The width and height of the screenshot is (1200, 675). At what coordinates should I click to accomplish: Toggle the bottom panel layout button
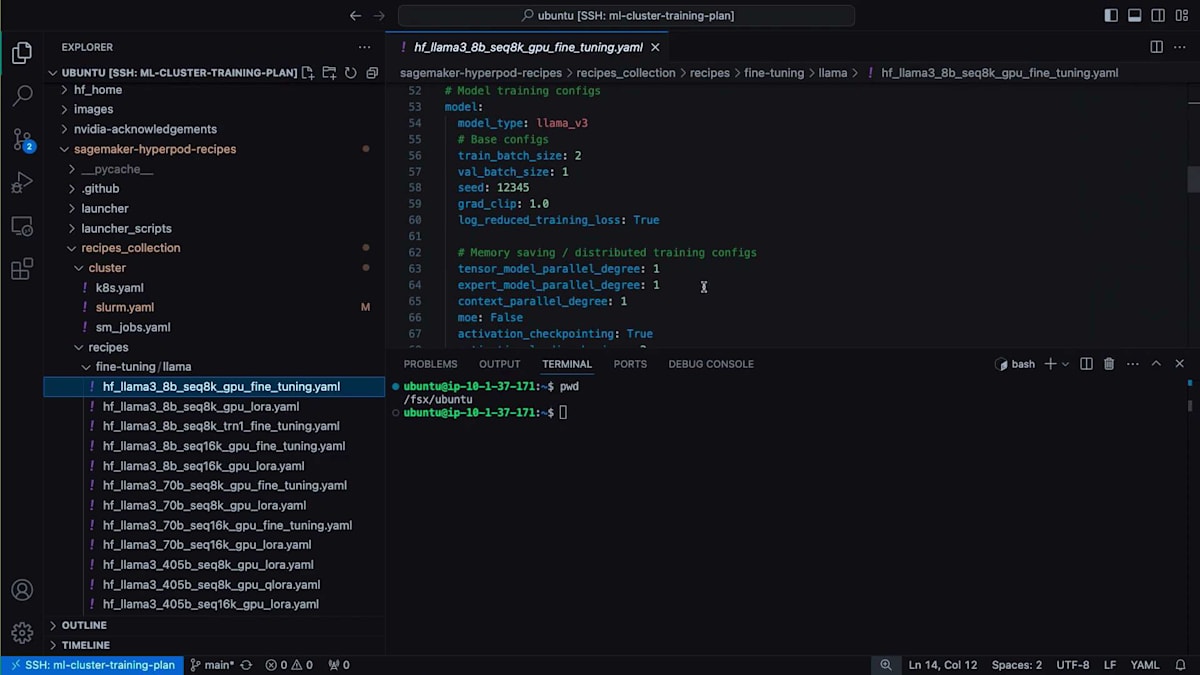click(1135, 15)
